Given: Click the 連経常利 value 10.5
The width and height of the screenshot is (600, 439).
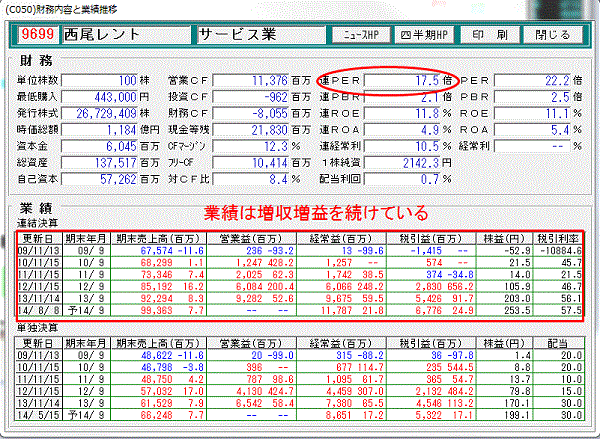Looking at the screenshot, I should (402, 146).
